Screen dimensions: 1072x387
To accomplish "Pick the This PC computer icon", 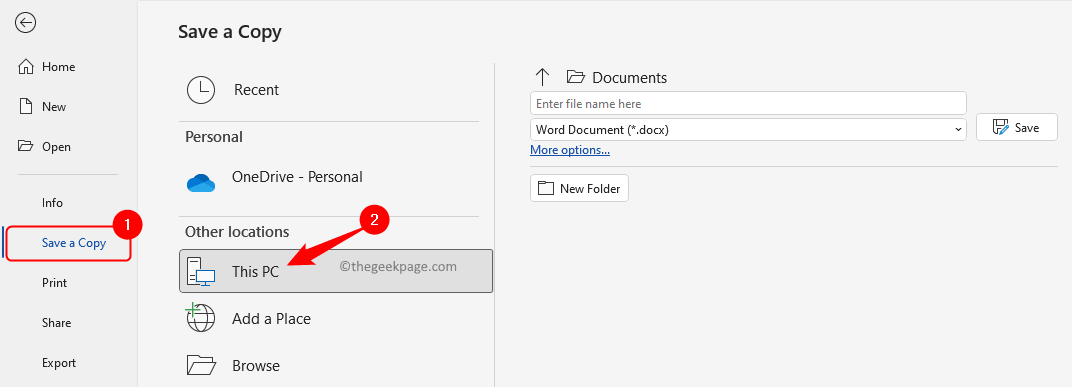I will point(201,271).
